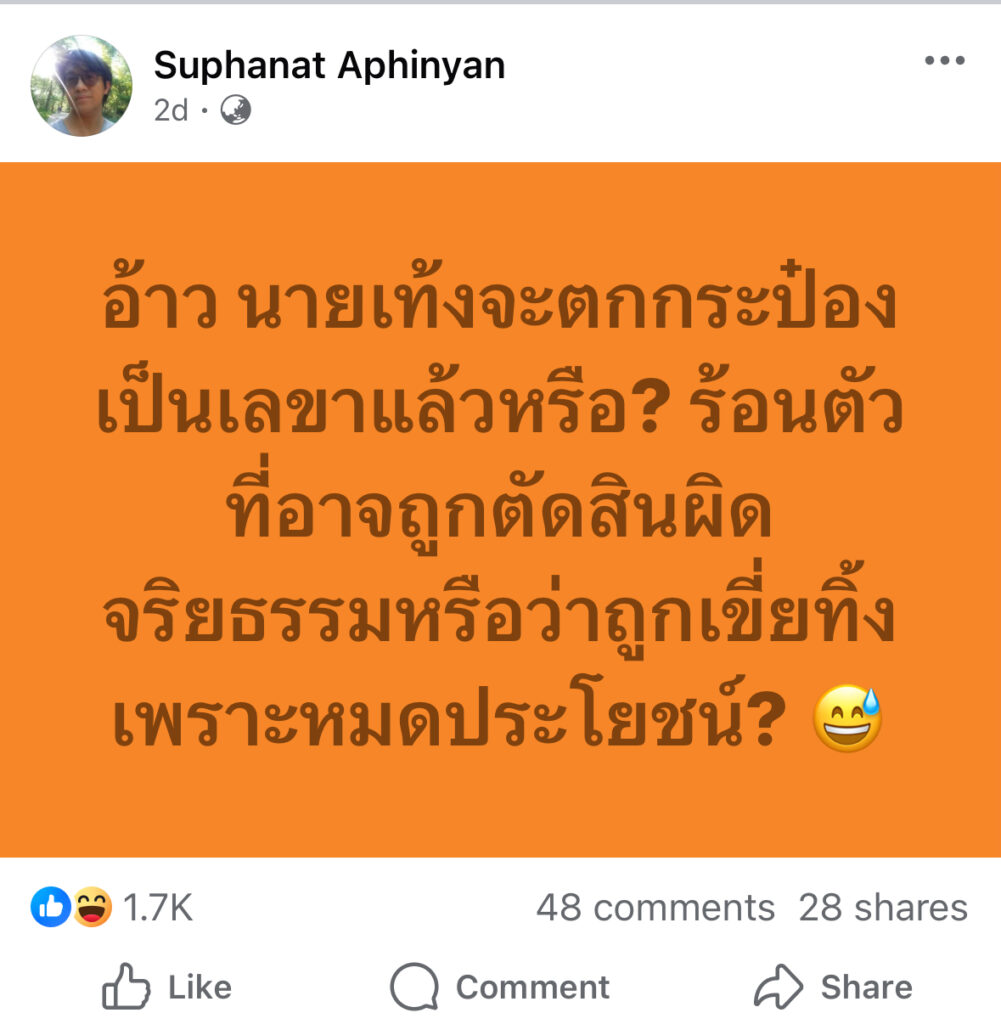Click the first Thai line starting อ้าว
The width and height of the screenshot is (1001, 1024).
(x=500, y=300)
